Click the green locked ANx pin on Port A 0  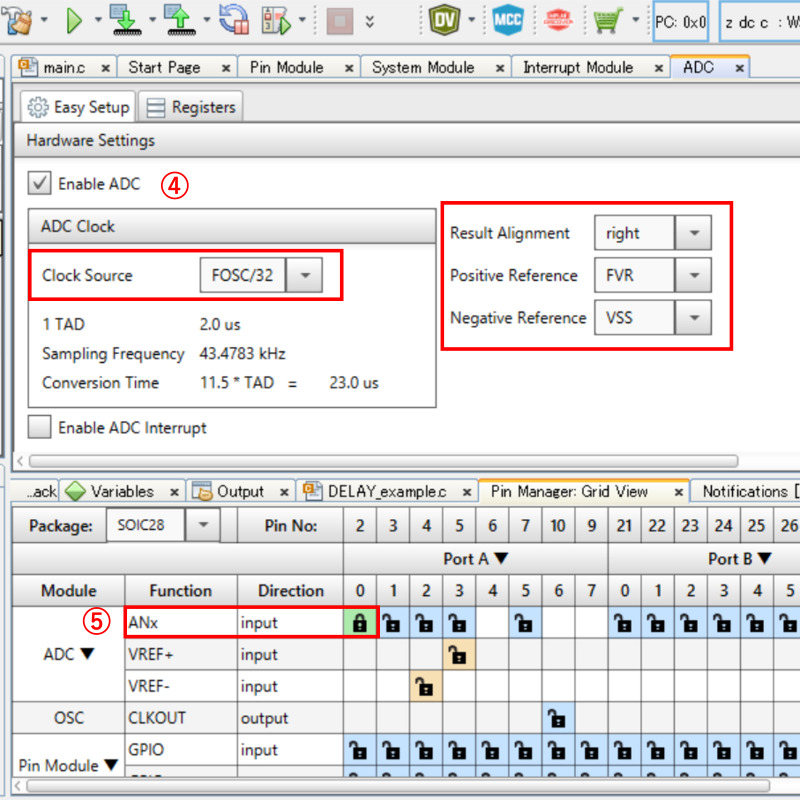point(360,623)
